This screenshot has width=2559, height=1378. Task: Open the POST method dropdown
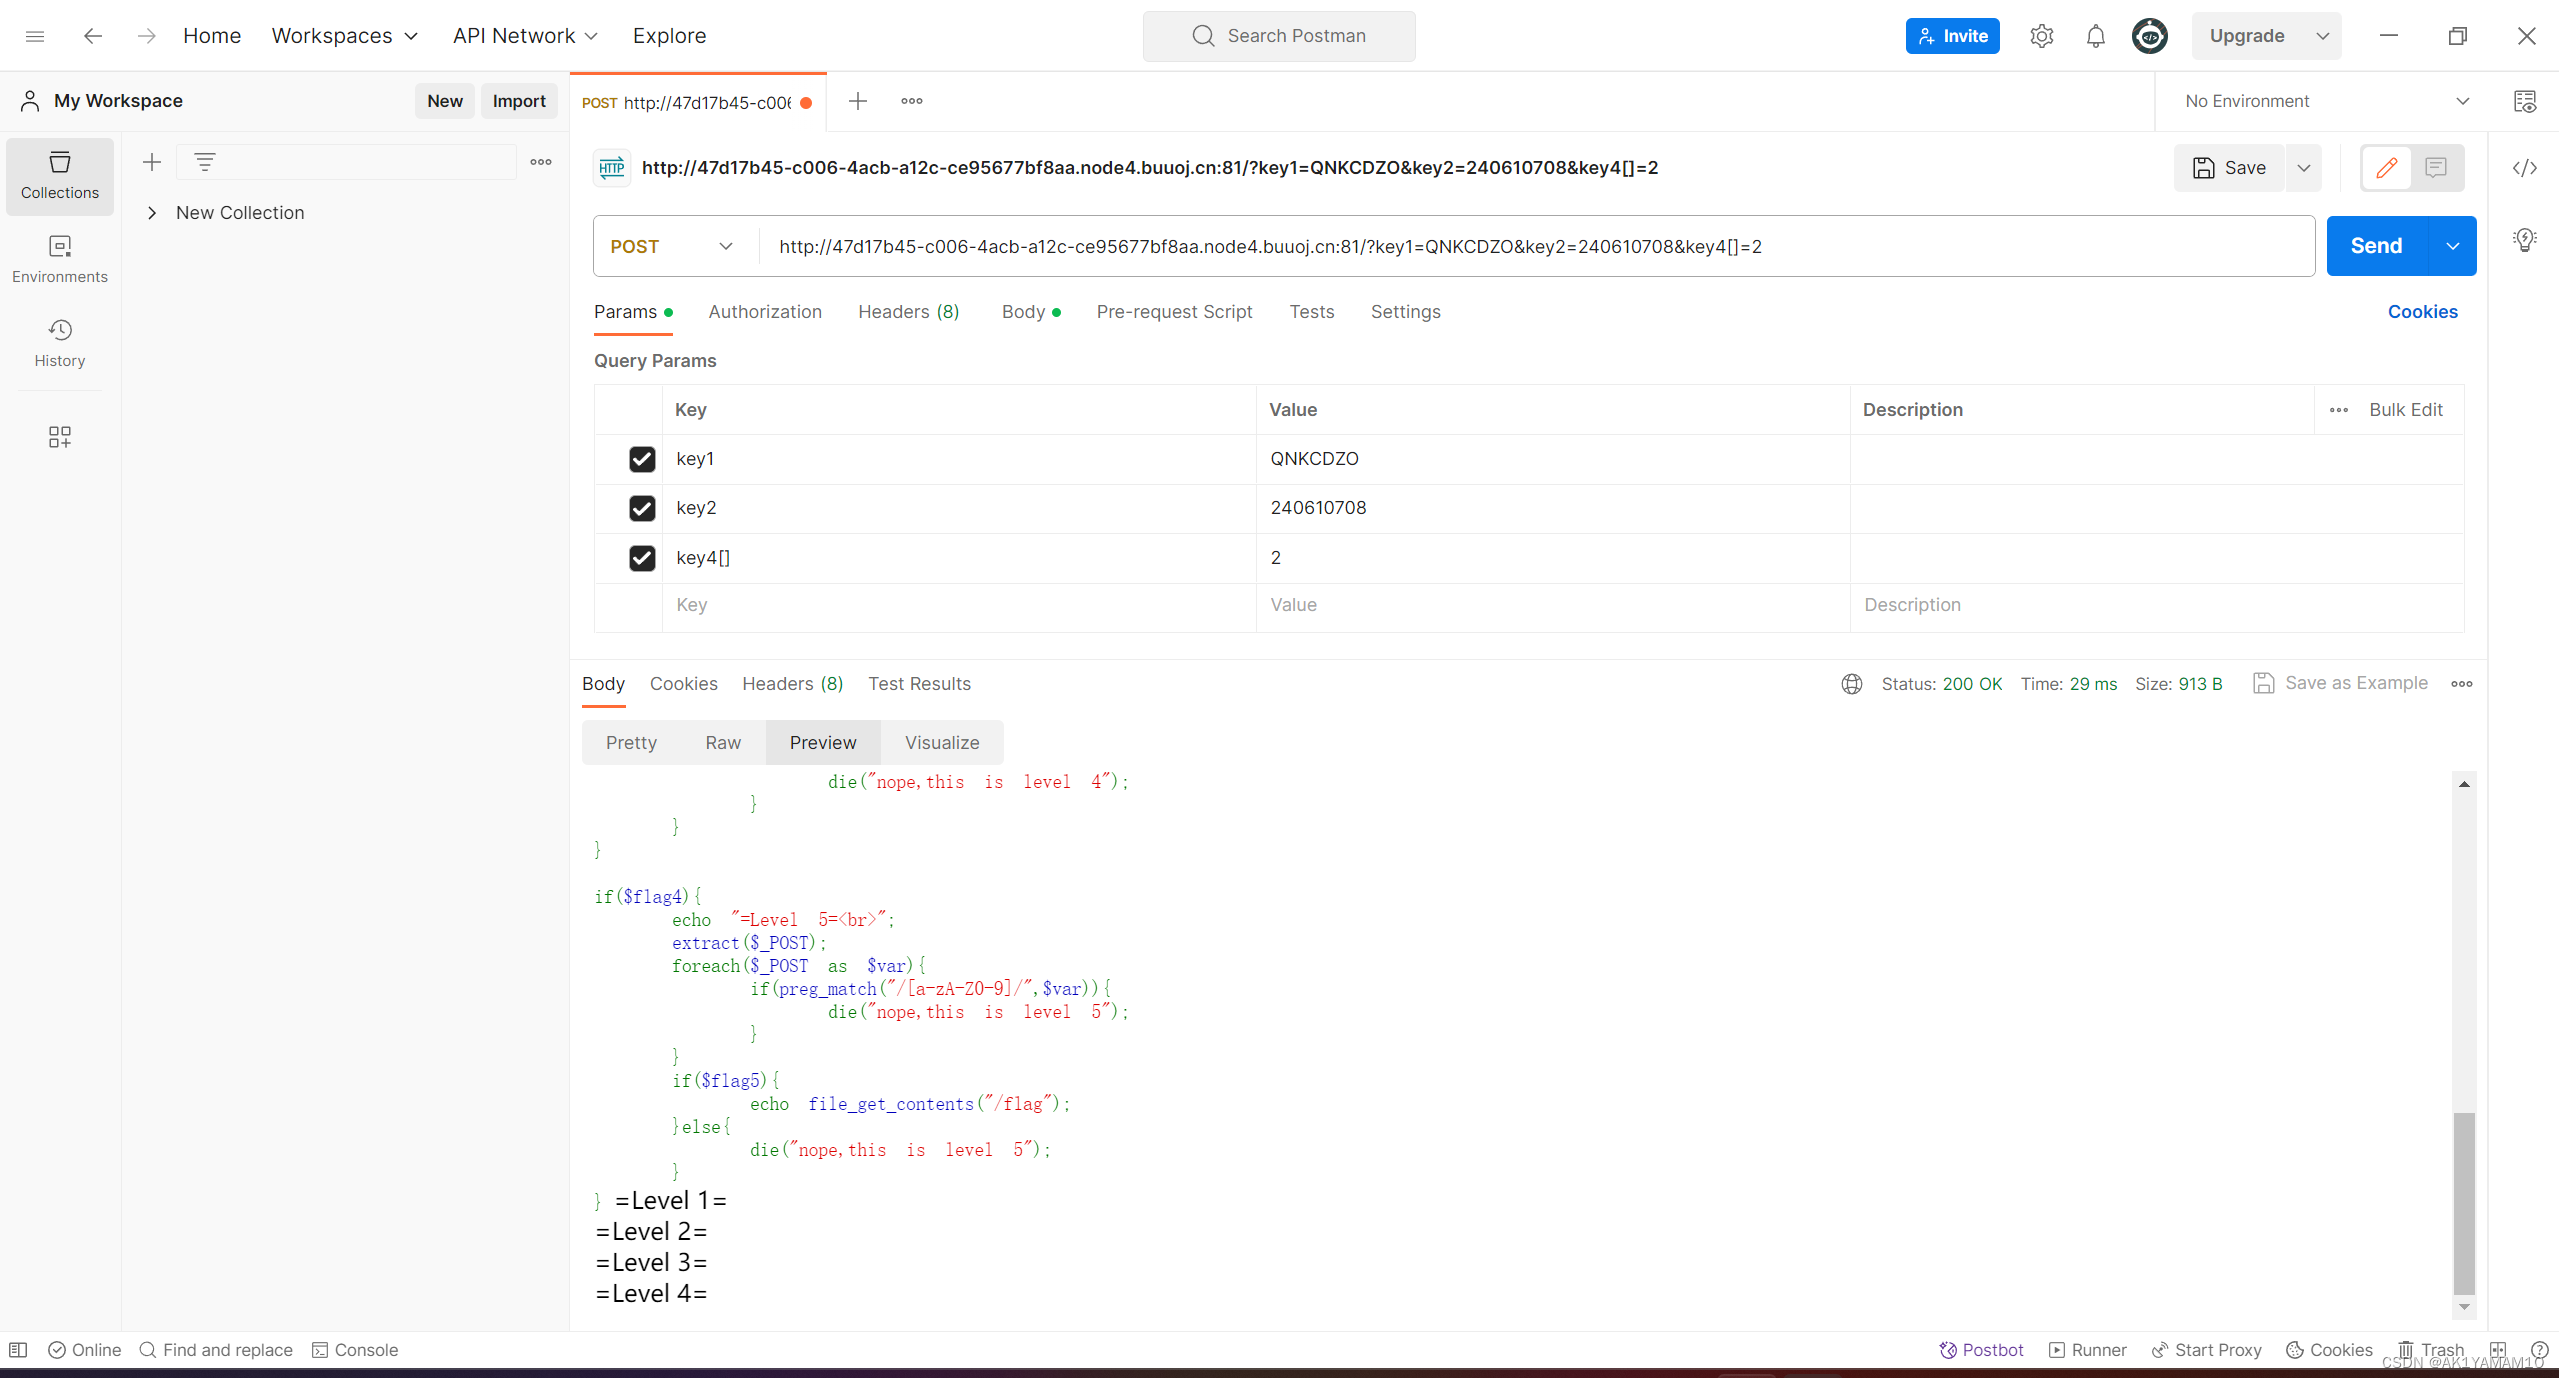[x=673, y=246]
